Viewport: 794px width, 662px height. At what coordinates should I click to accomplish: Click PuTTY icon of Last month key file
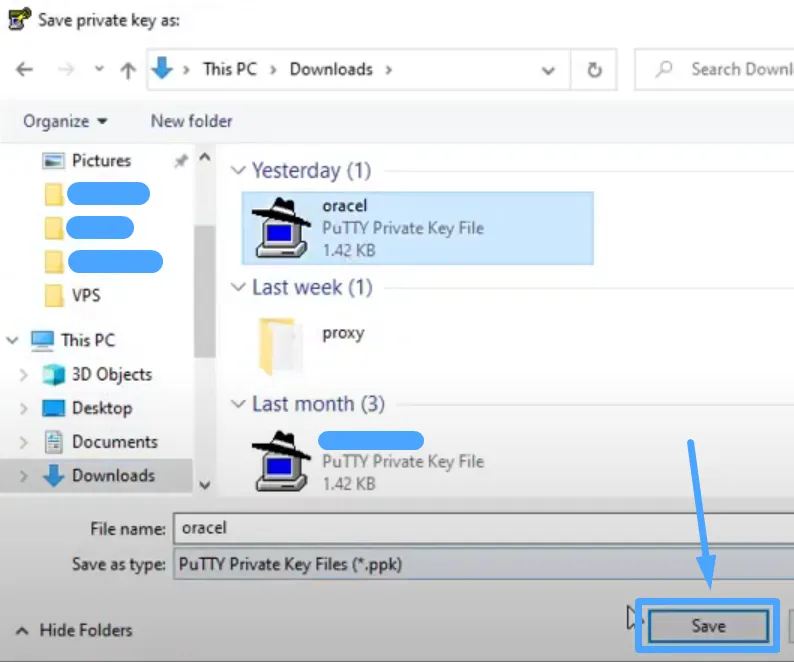pos(281,461)
